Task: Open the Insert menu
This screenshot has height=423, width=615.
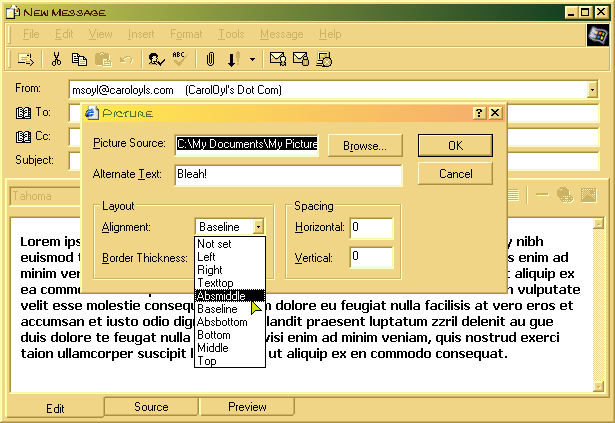Action: point(141,34)
